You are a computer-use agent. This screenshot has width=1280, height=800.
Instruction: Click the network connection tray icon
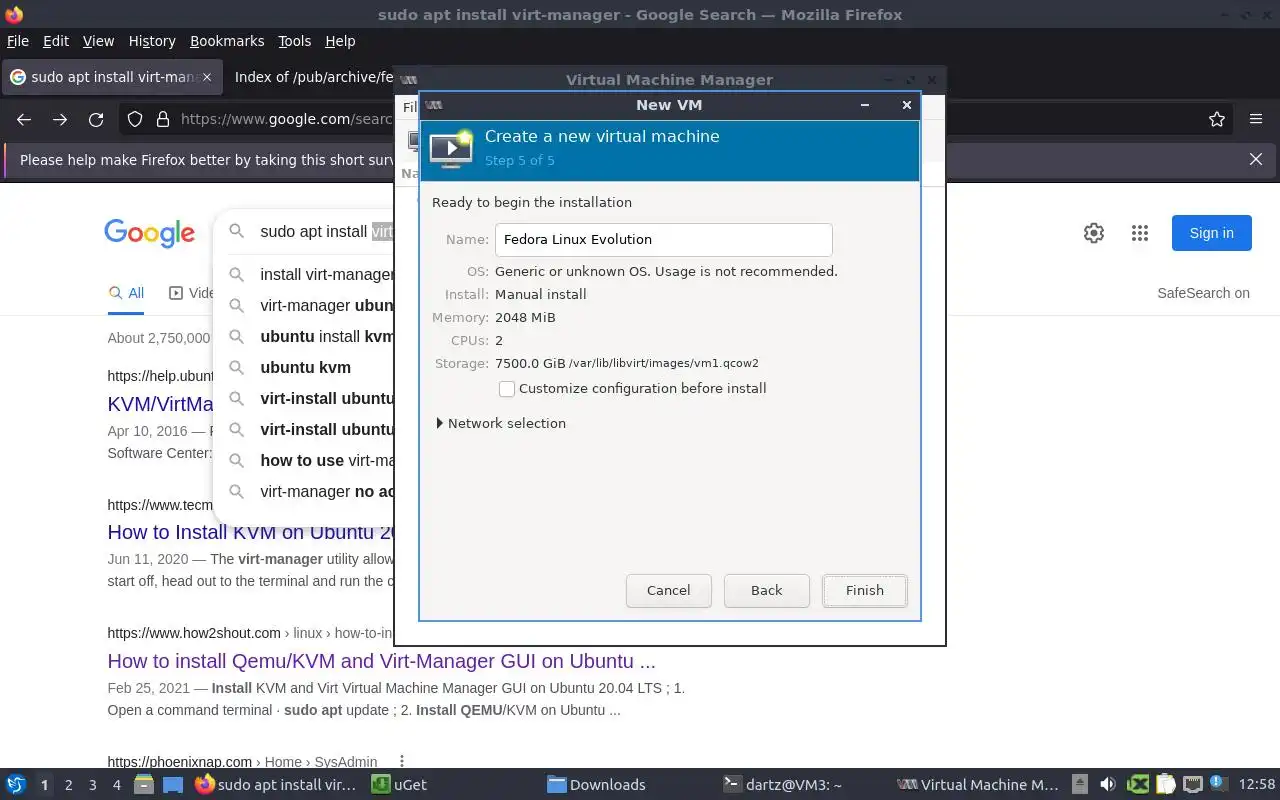(x=1192, y=784)
